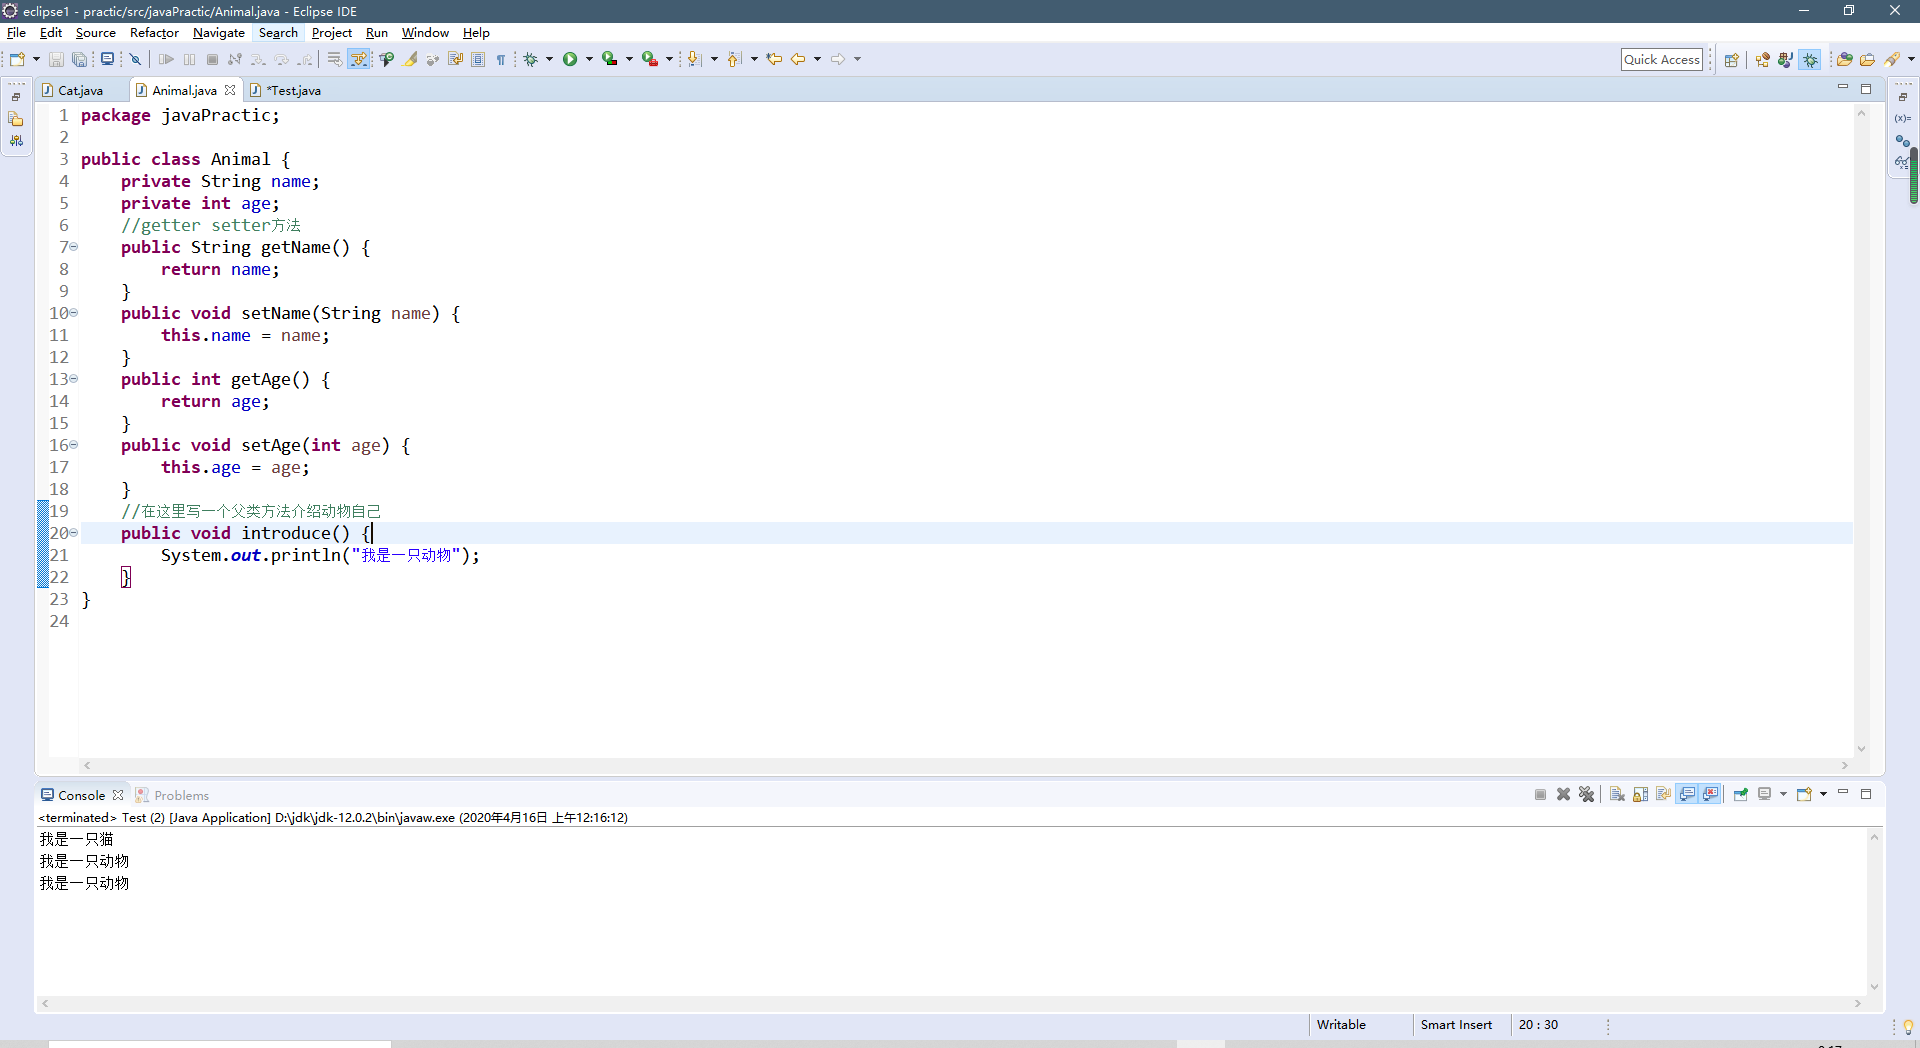Open the Project menu
The height and width of the screenshot is (1048, 1920).
coord(332,33)
